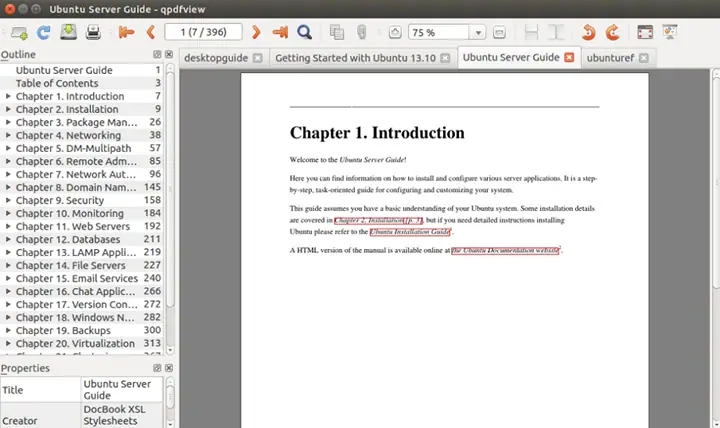Image resolution: width=720 pixels, height=428 pixels.
Task: Click the Outline scrollbar down arrow
Action: pos(170,350)
